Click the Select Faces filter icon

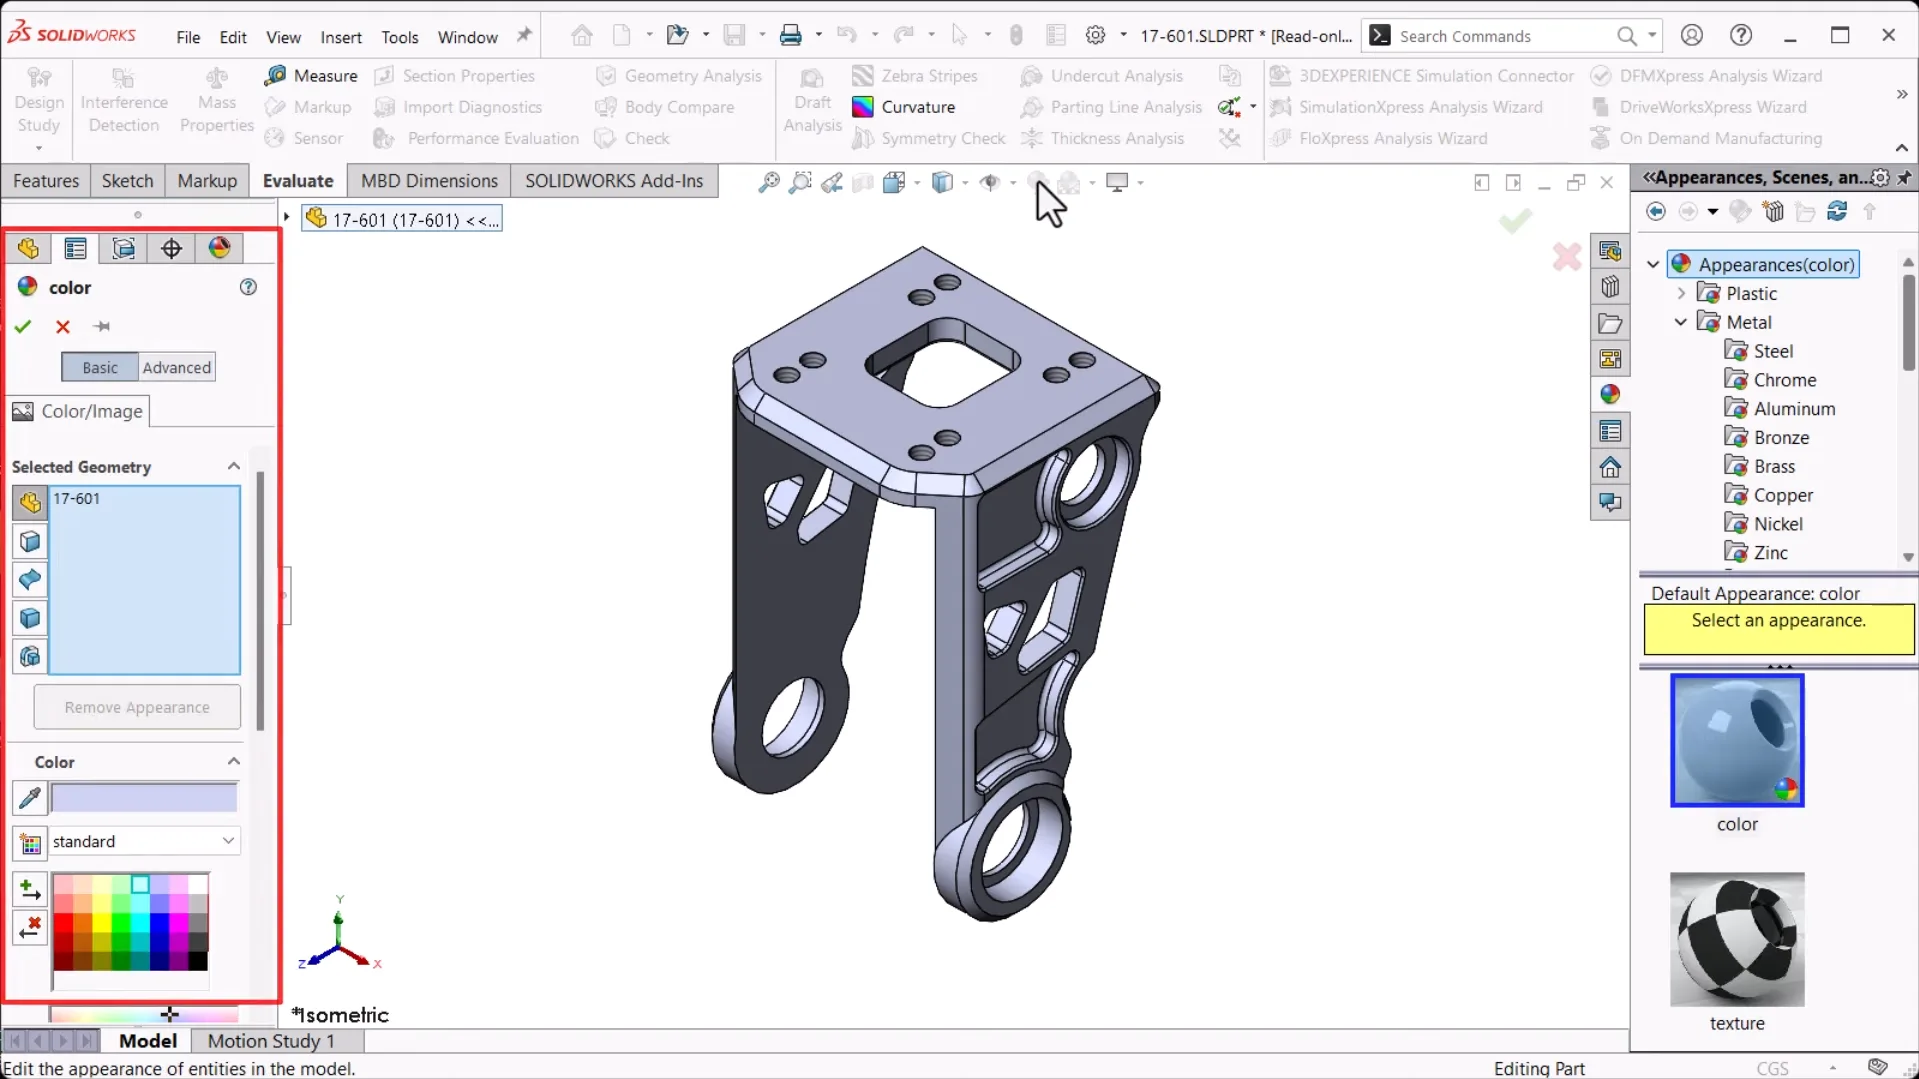point(30,541)
